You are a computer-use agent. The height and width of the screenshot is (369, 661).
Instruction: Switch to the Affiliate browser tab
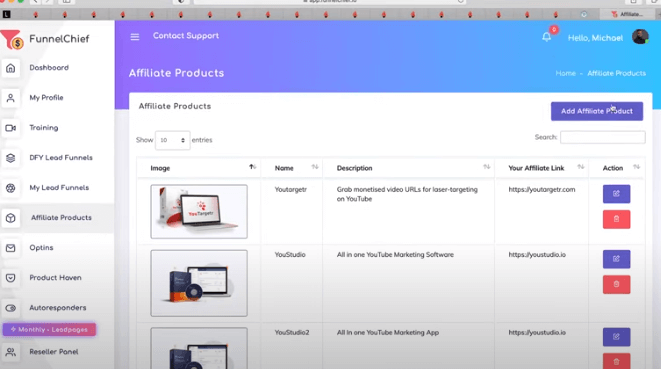[627, 14]
